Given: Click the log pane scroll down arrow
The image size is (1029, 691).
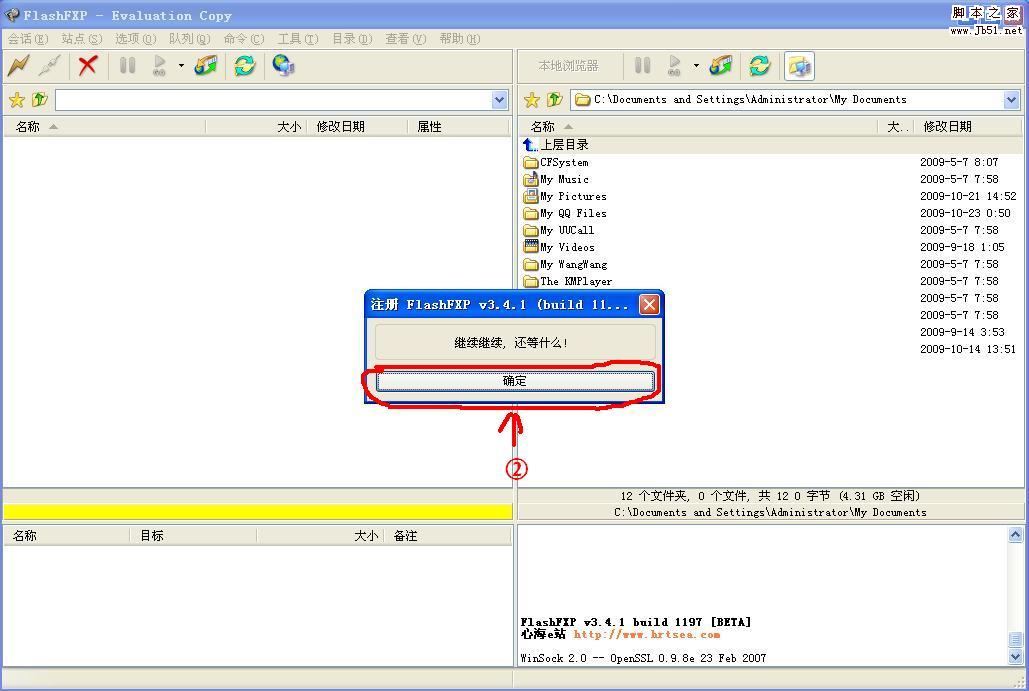Looking at the screenshot, I should (1016, 657).
